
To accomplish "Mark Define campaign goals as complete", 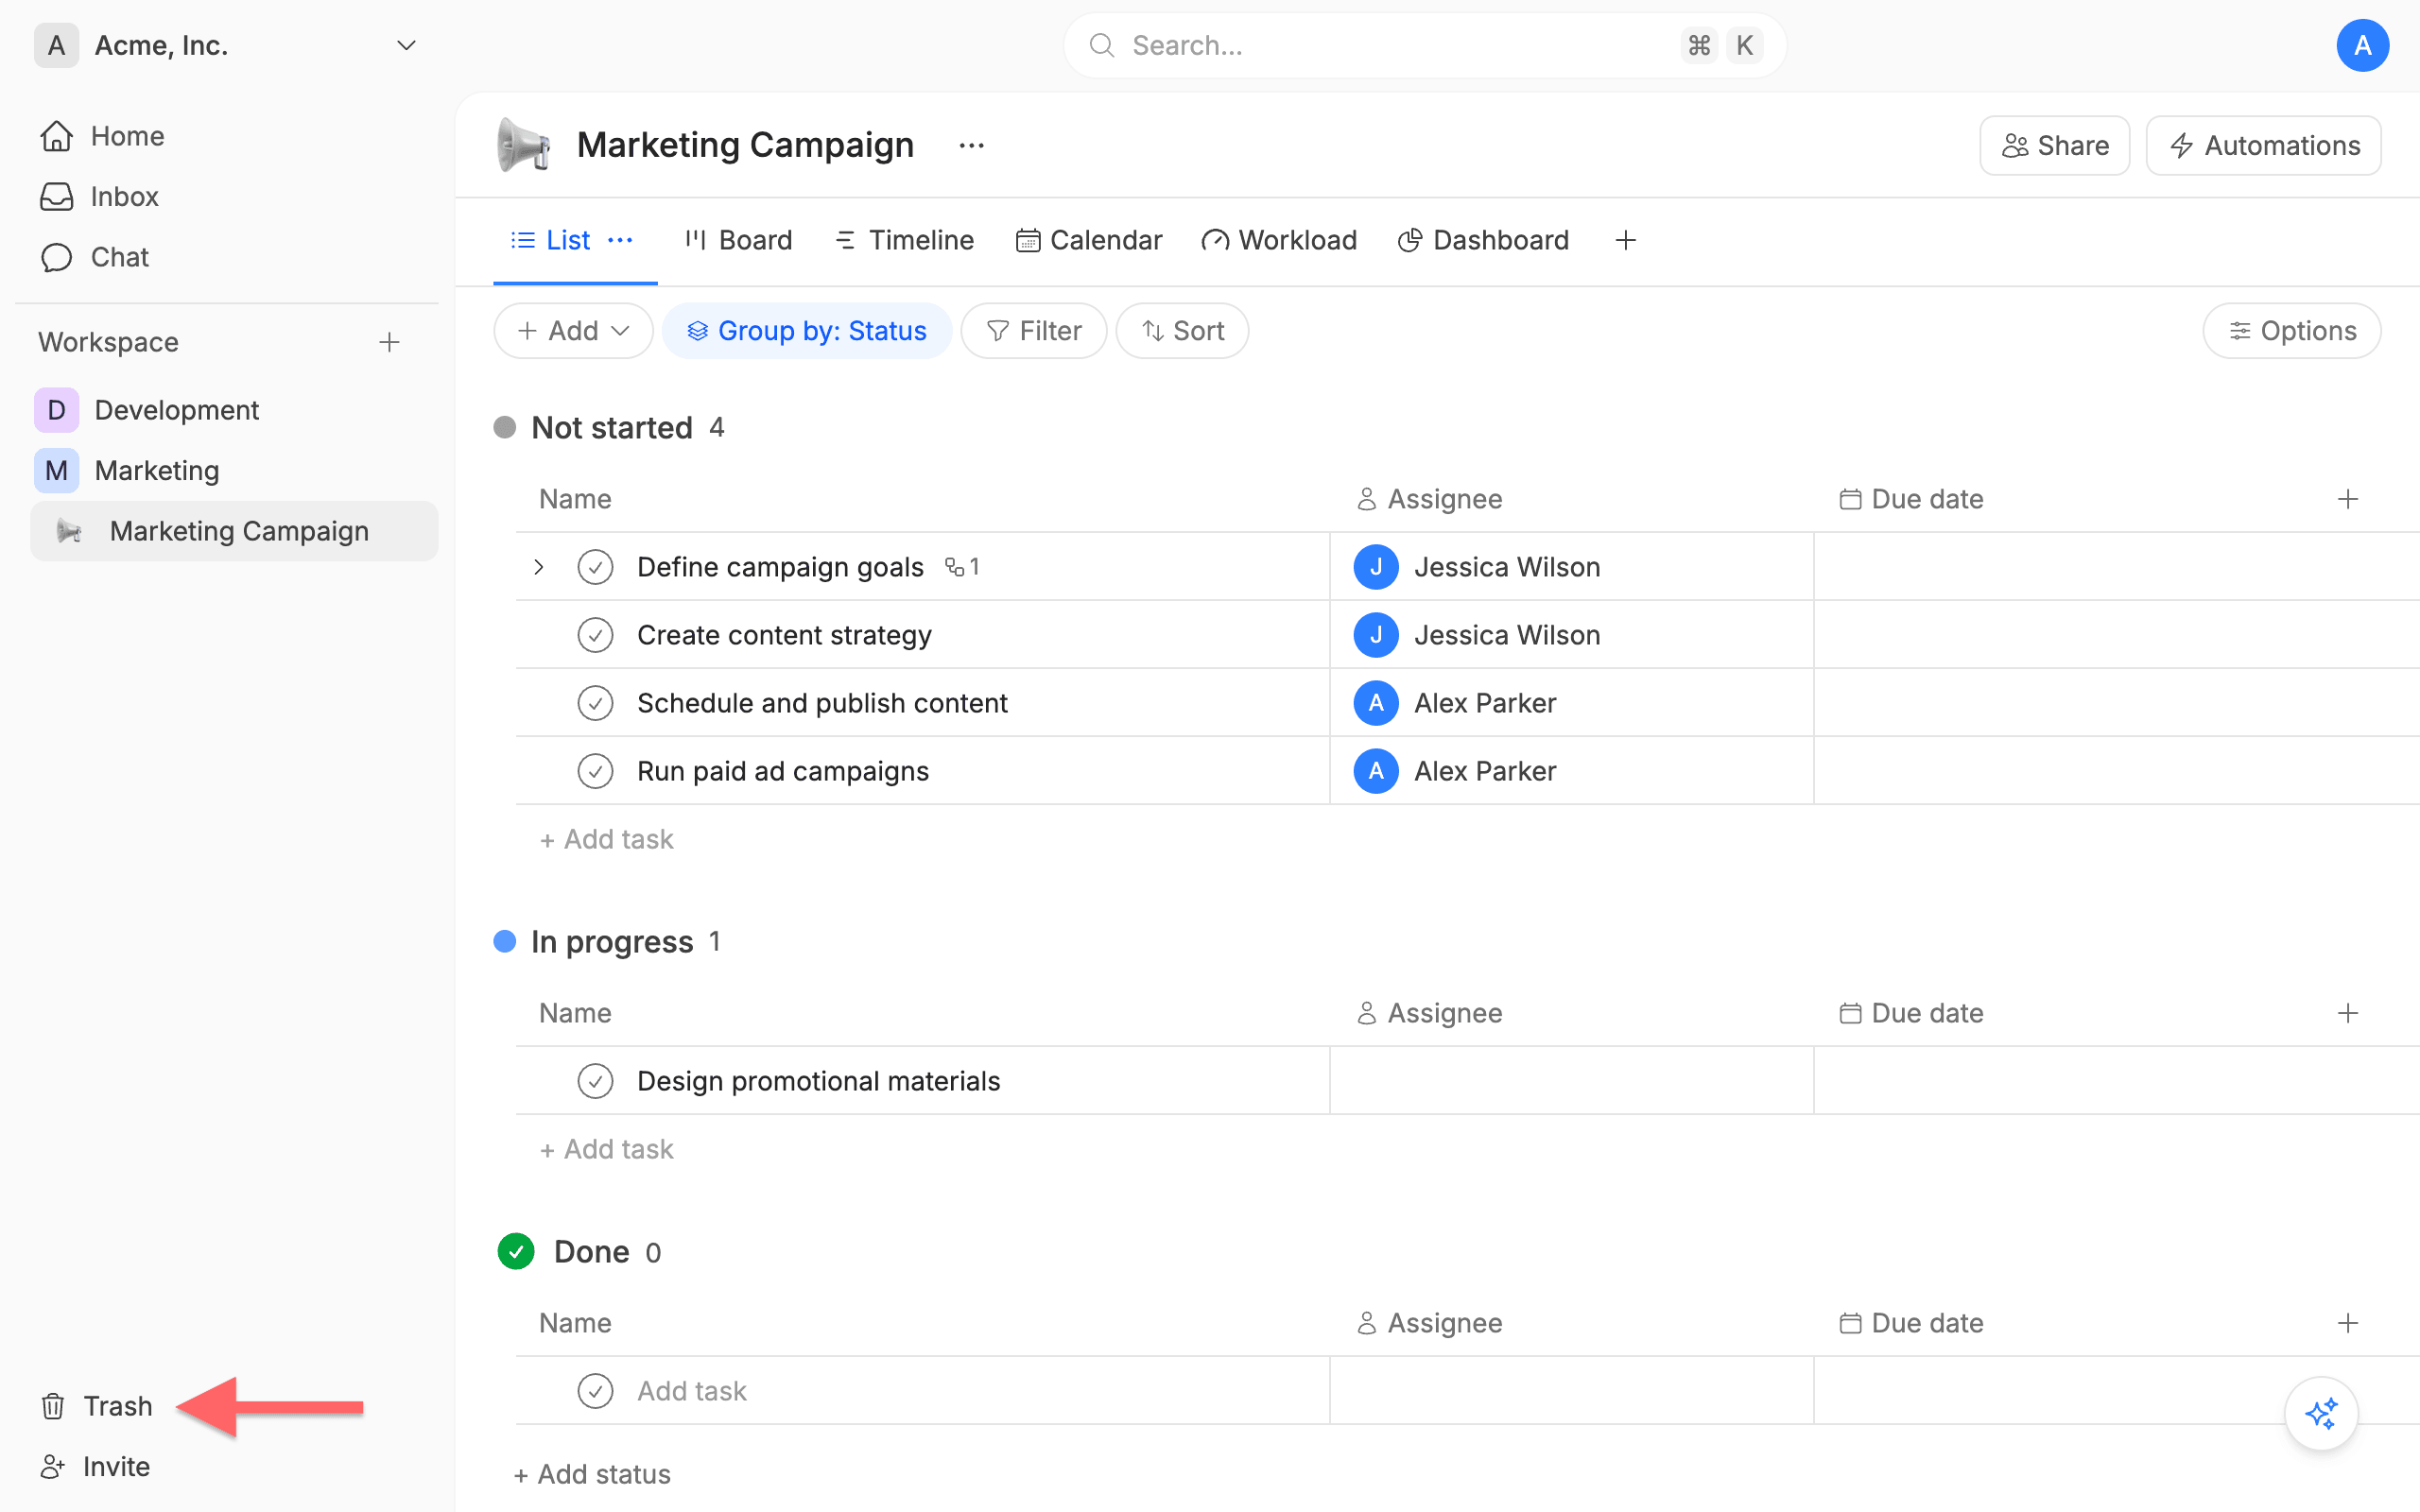I will (x=595, y=567).
